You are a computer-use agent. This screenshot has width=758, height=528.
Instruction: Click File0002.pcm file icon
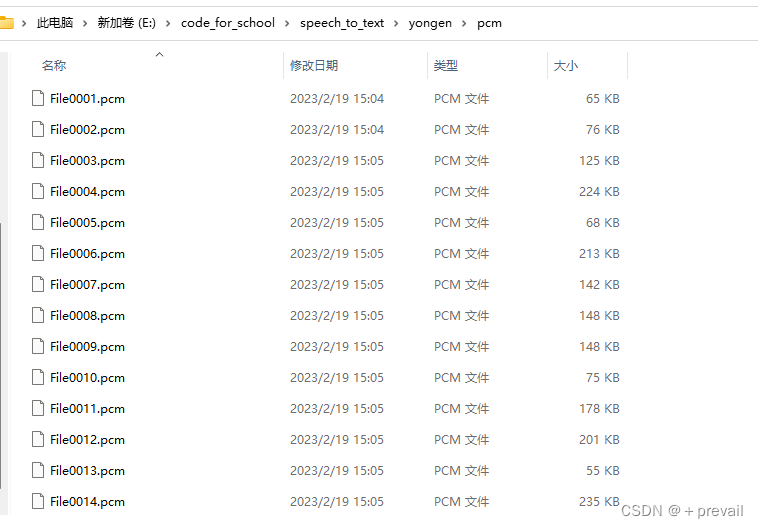pyautogui.click(x=38, y=129)
